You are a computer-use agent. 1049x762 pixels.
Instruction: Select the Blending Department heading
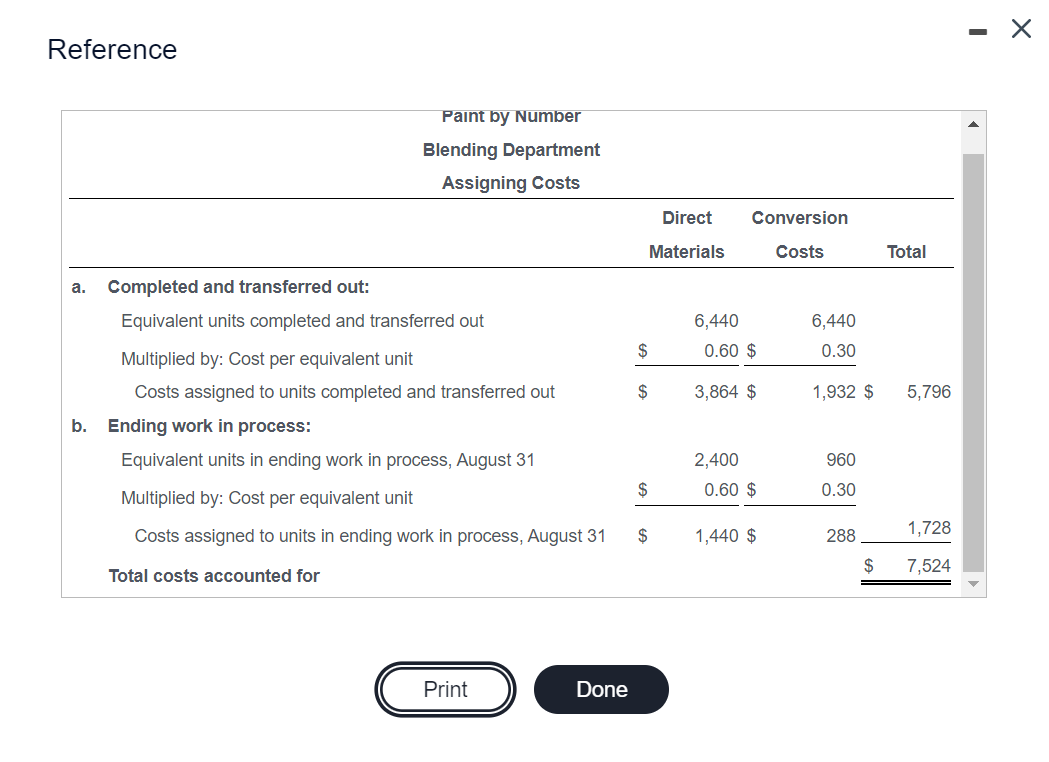tap(511, 150)
